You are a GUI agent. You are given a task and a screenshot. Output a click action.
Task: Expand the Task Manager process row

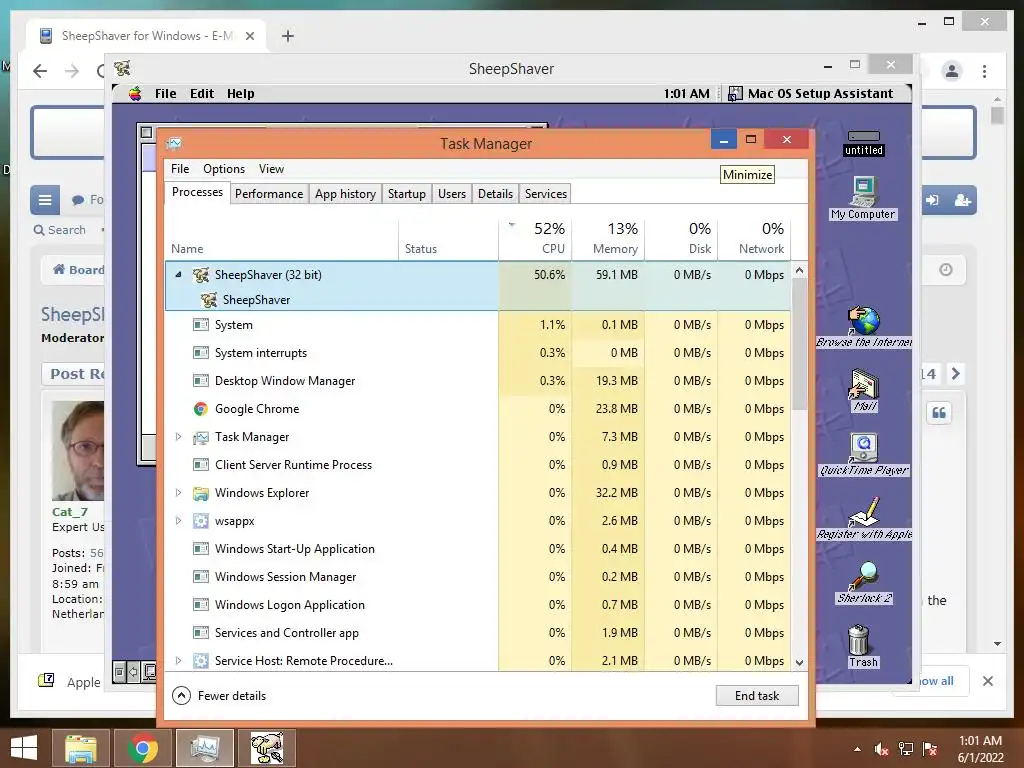178,437
